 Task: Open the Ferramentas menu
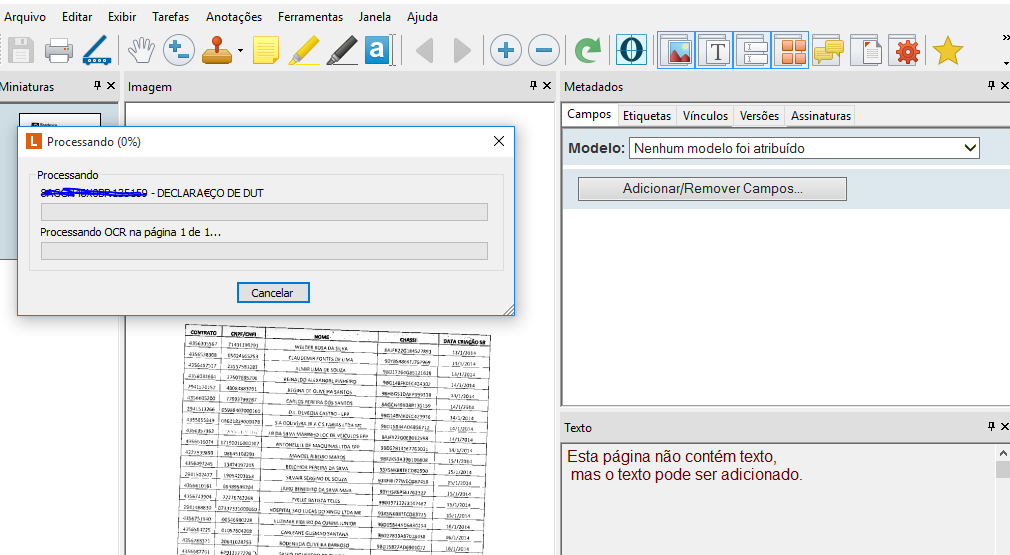pyautogui.click(x=309, y=17)
